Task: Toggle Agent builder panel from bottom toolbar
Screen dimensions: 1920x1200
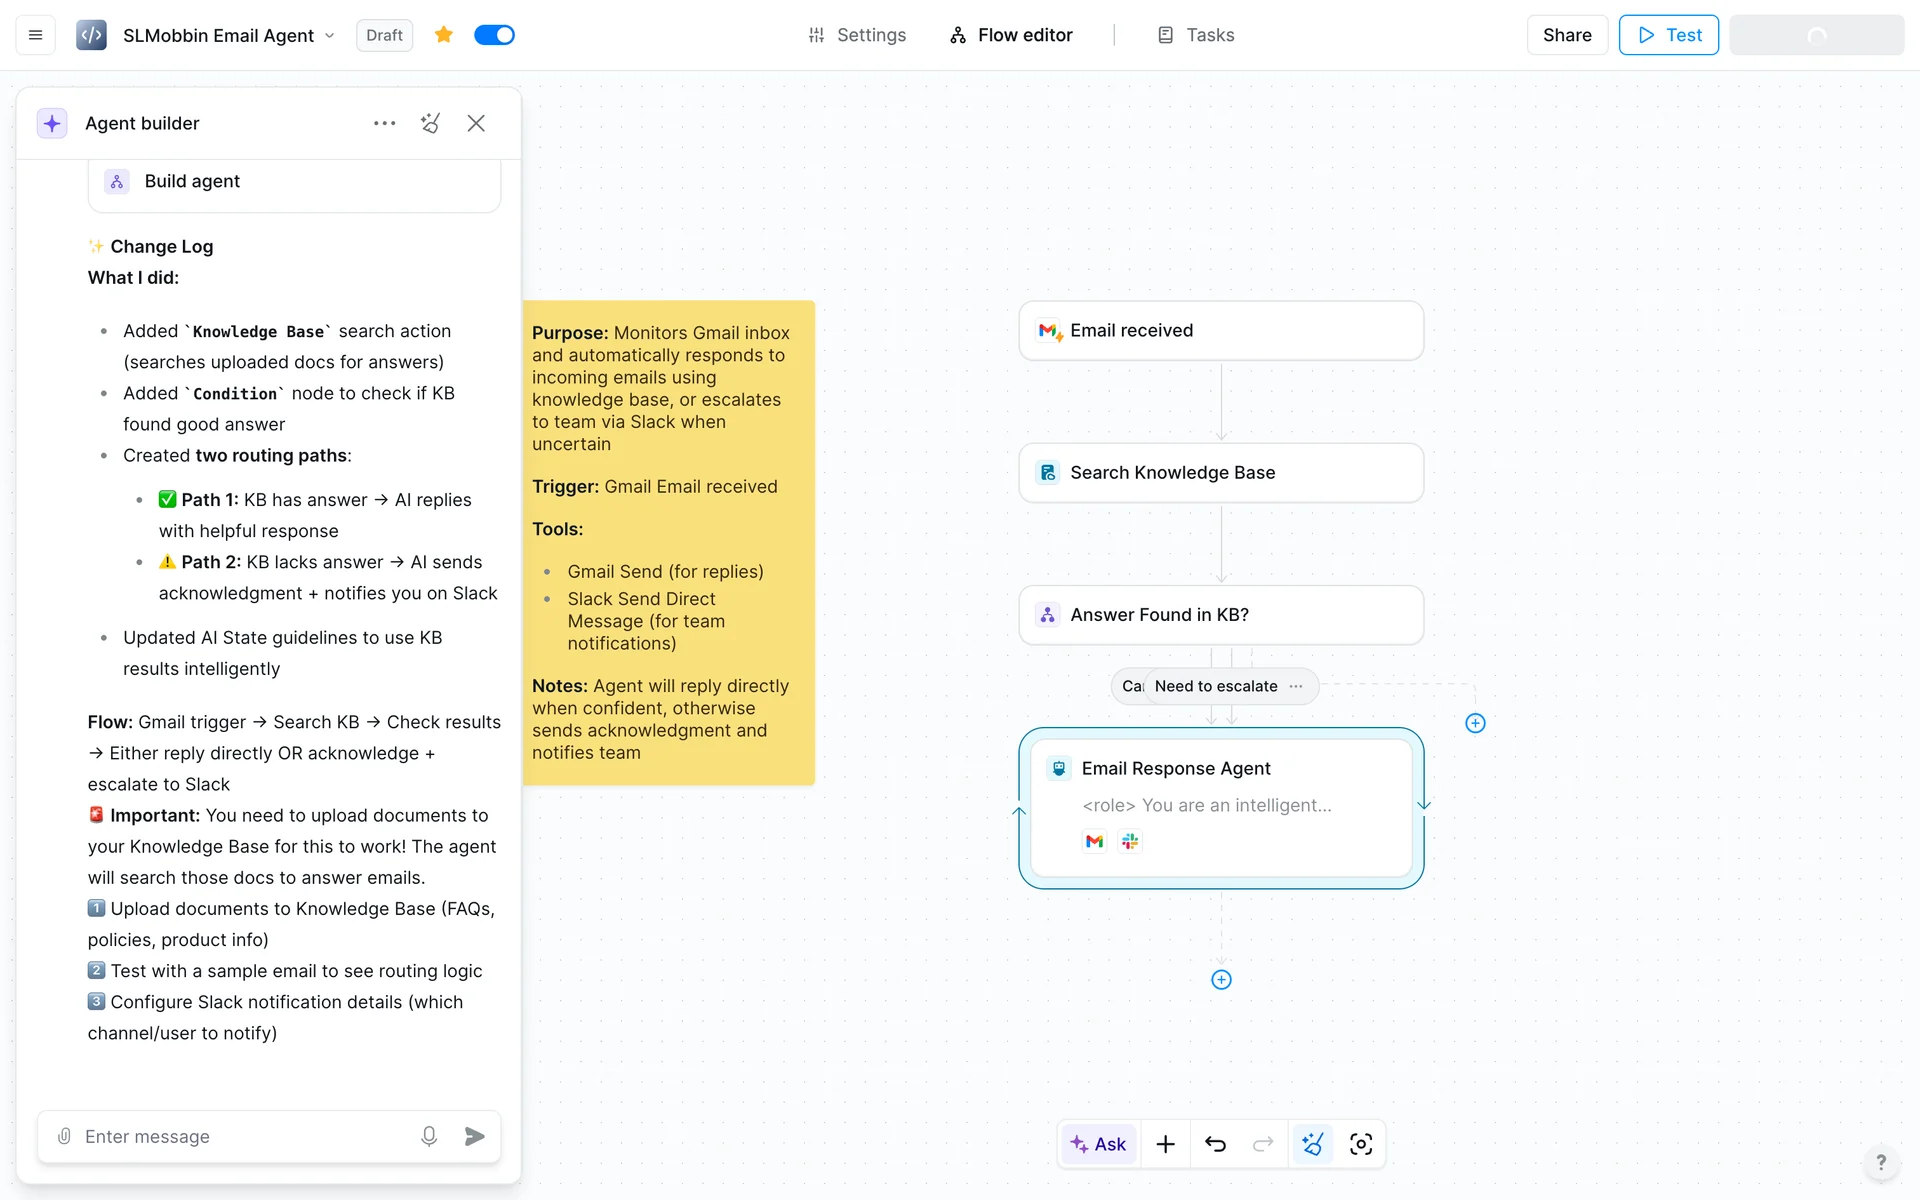Action: (x=1313, y=1144)
